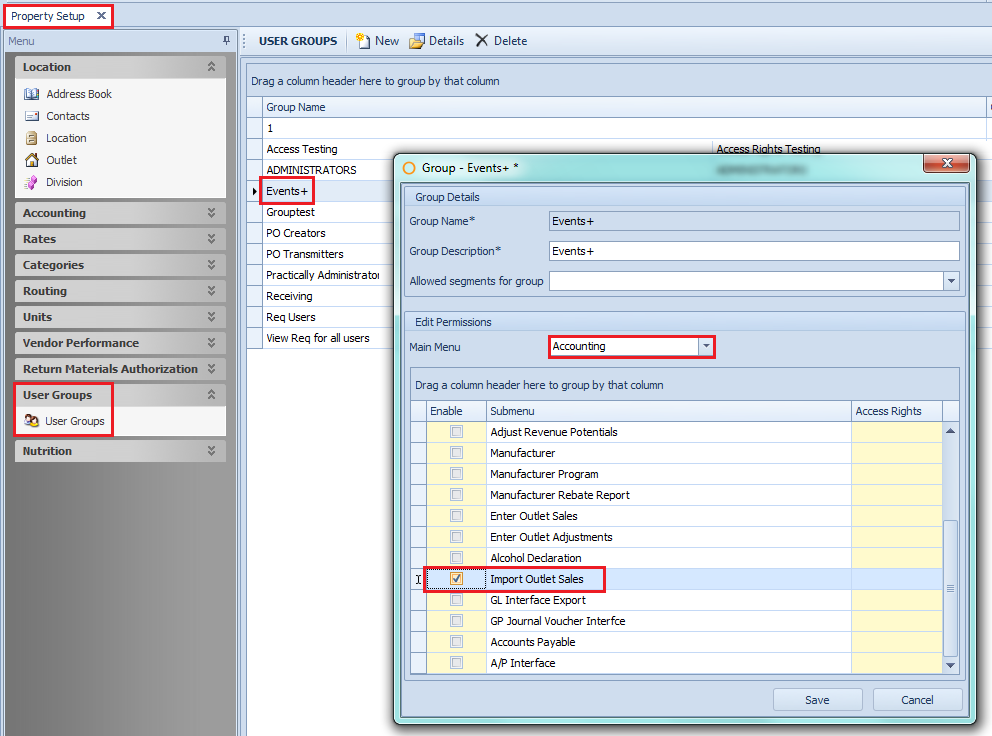Select the Outlet house icon

tap(31, 160)
